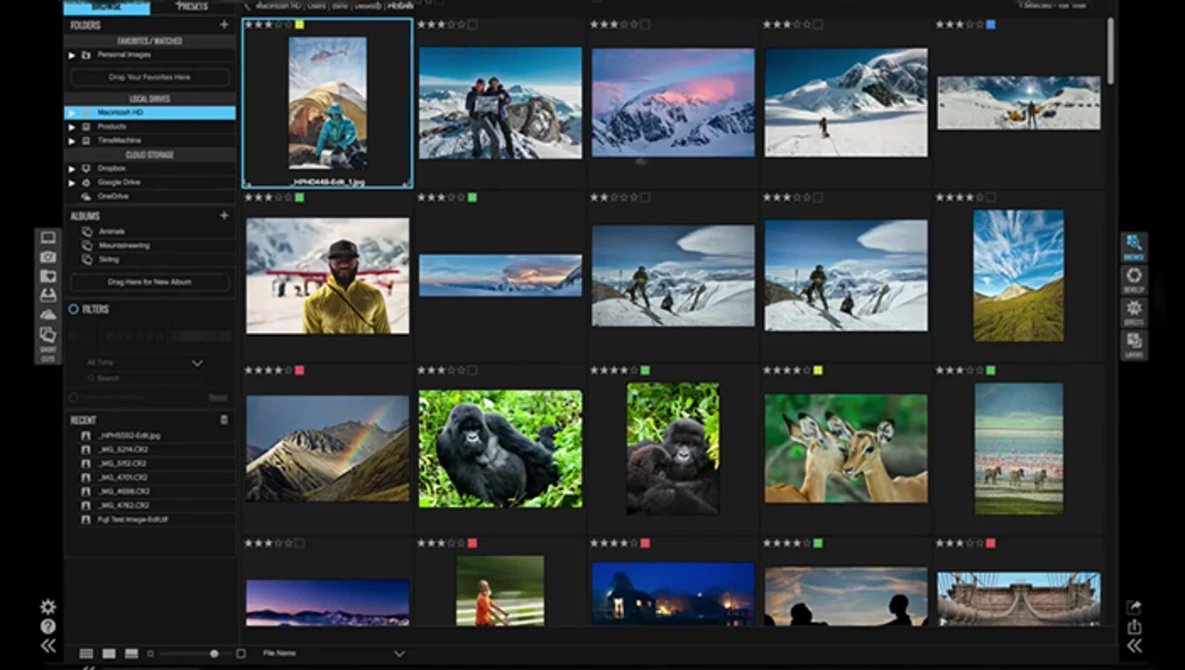Switch to the Presets tab
1185x670 pixels.
coord(192,7)
